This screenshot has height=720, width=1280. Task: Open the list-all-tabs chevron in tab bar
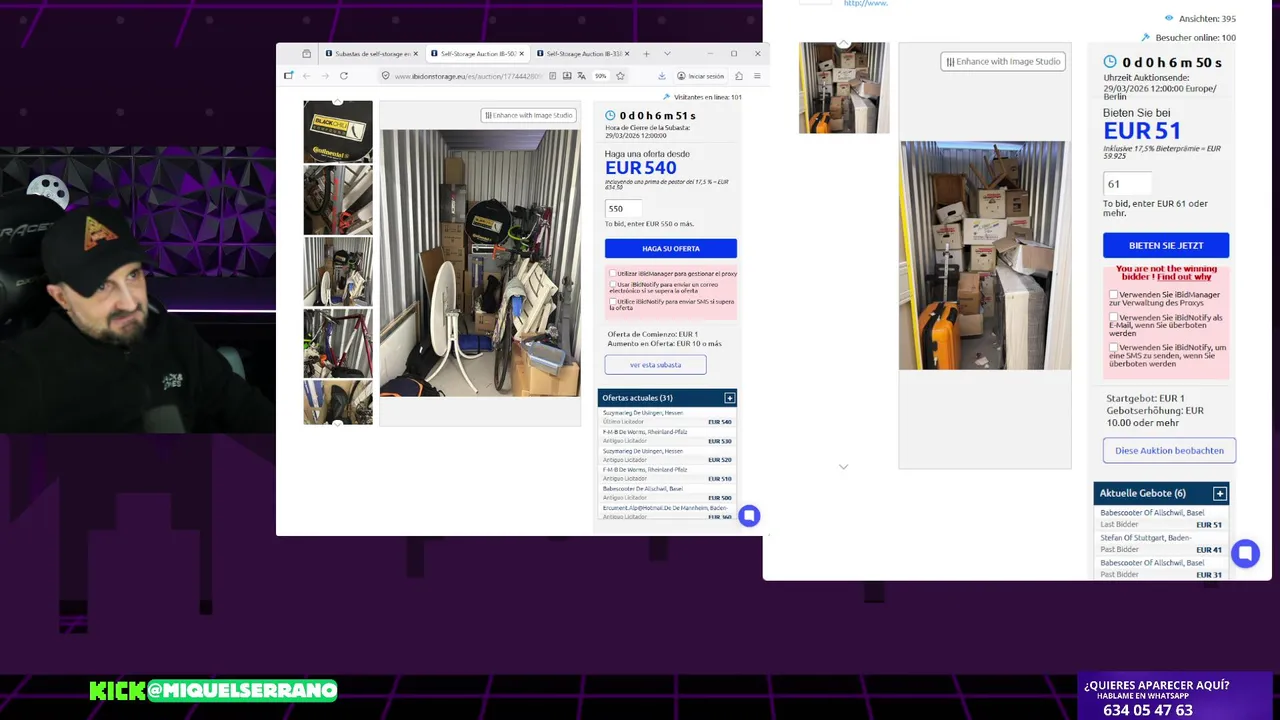click(x=667, y=54)
